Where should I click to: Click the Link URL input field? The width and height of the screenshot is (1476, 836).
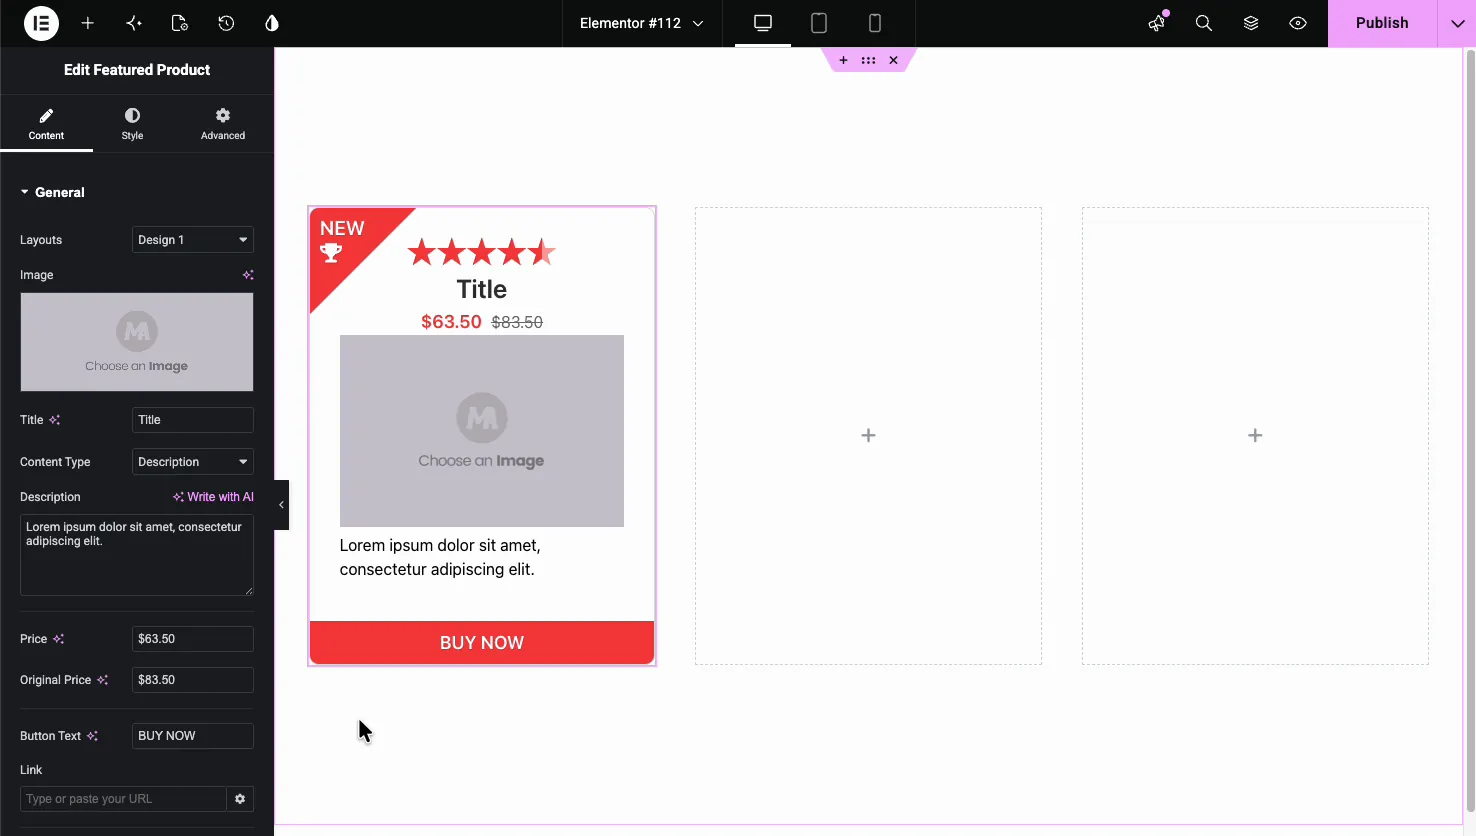[x=123, y=799]
